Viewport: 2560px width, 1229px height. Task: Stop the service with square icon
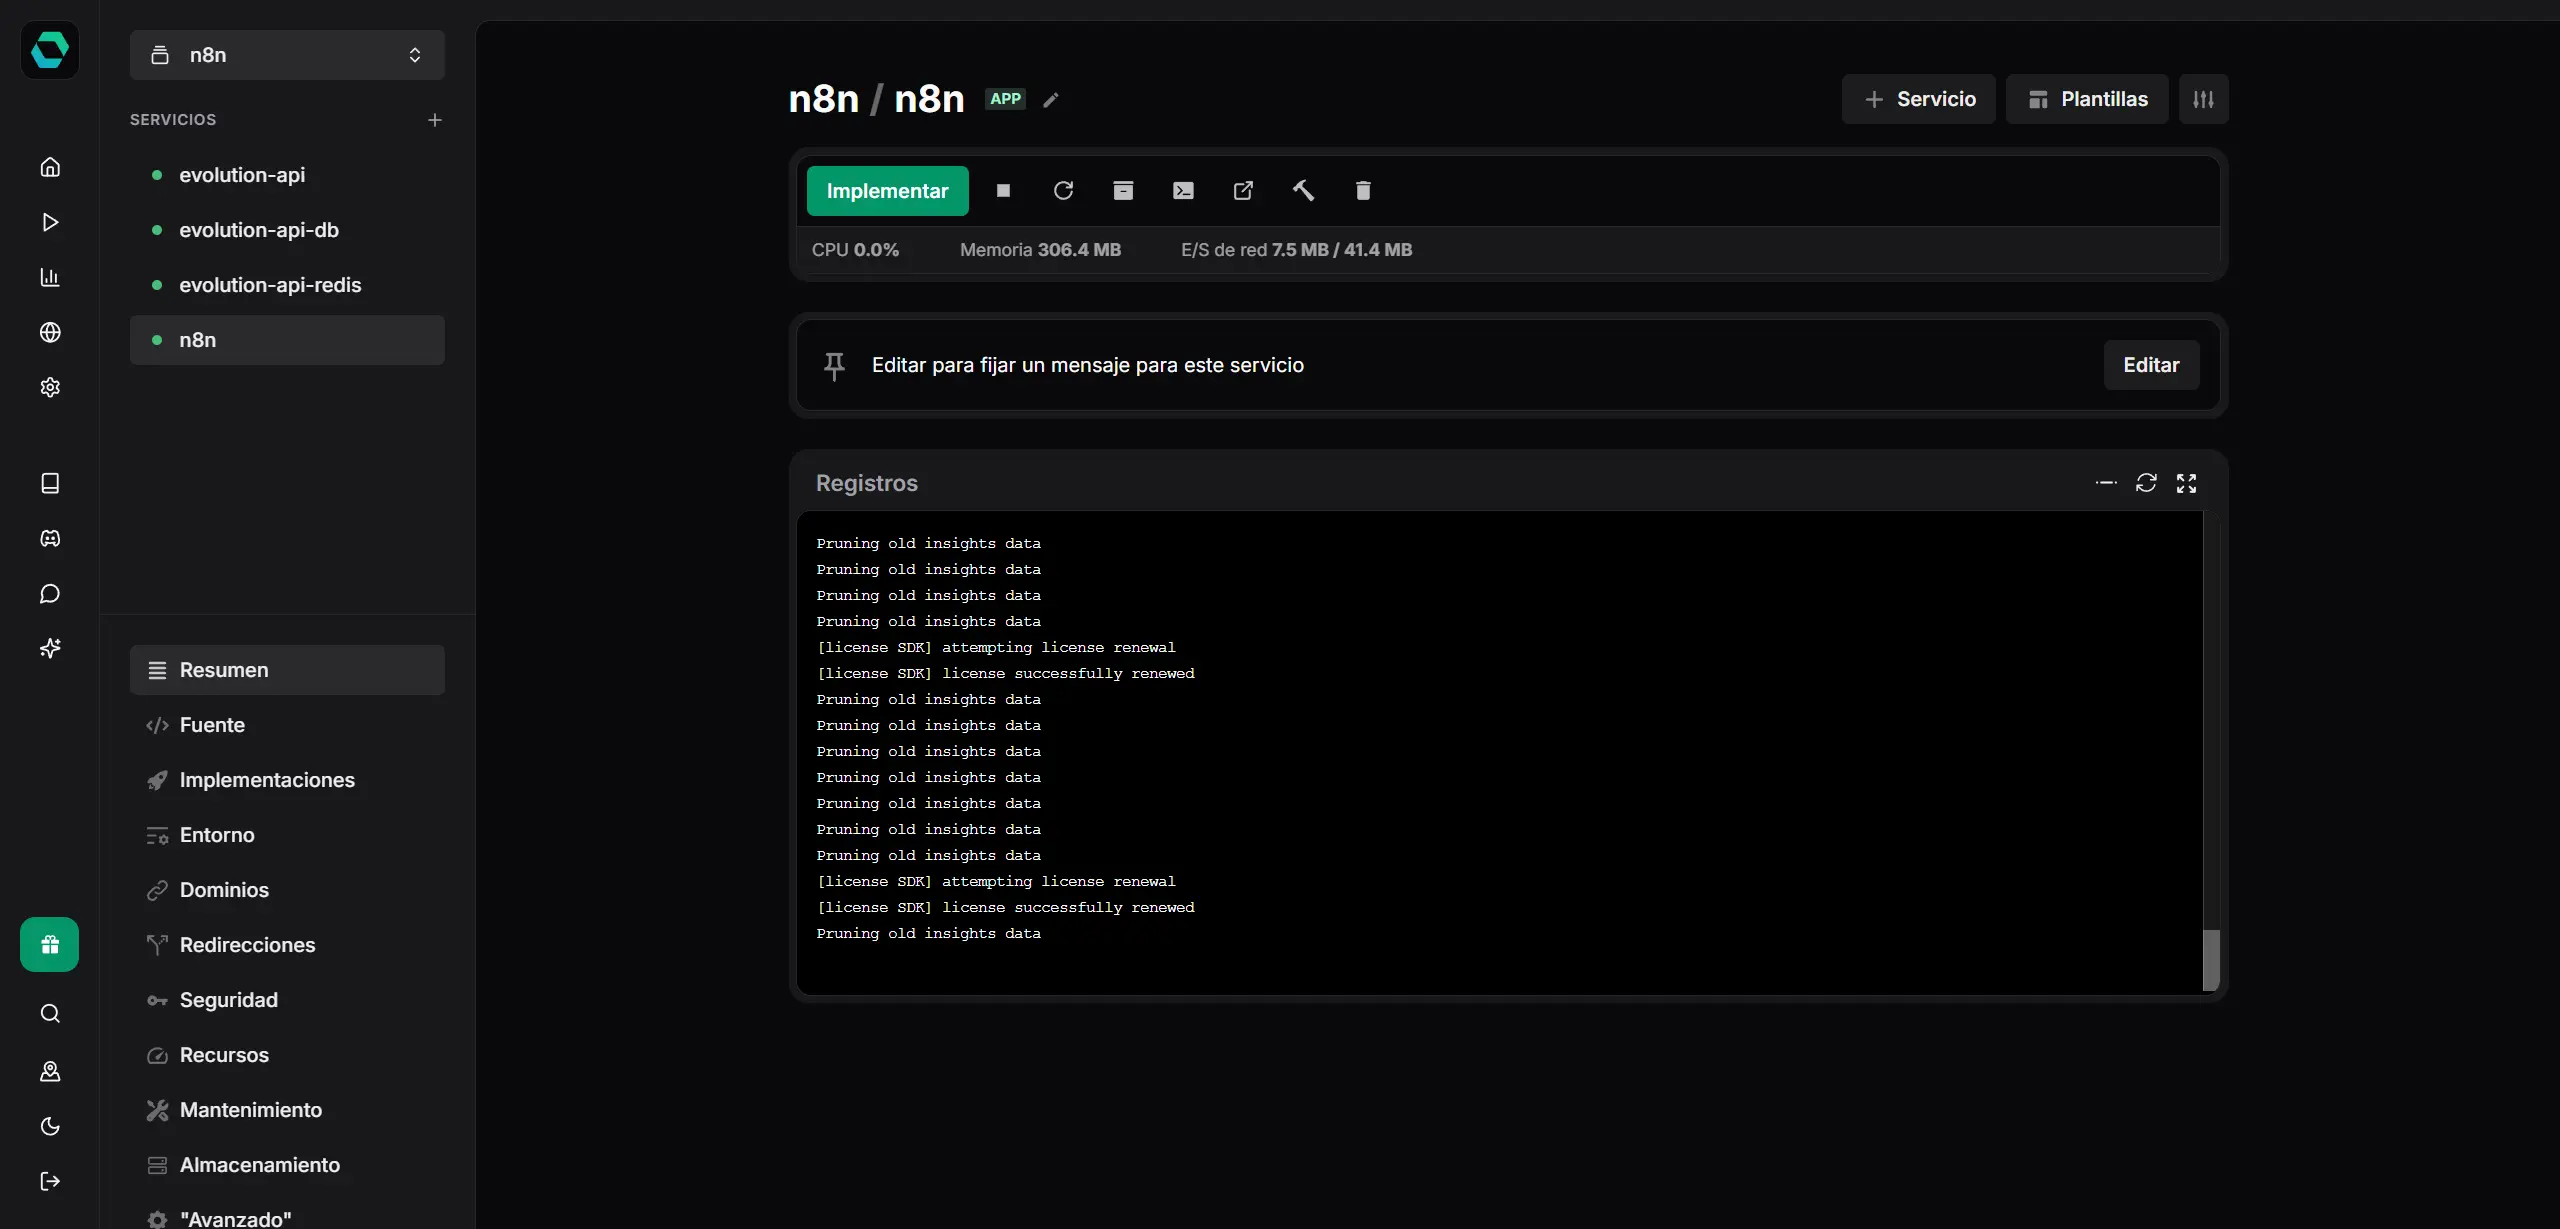click(1003, 191)
